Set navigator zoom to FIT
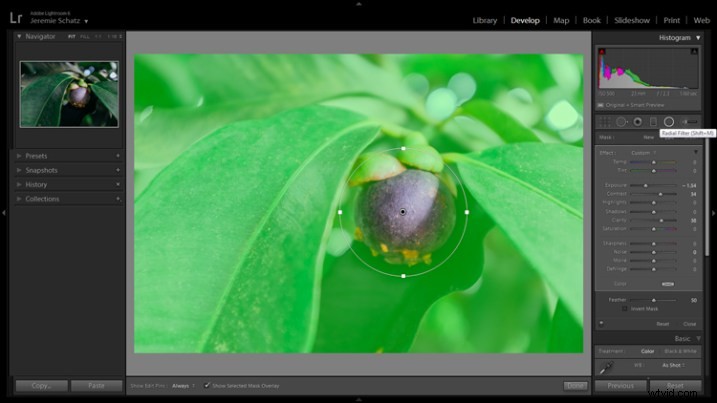 [x=72, y=37]
